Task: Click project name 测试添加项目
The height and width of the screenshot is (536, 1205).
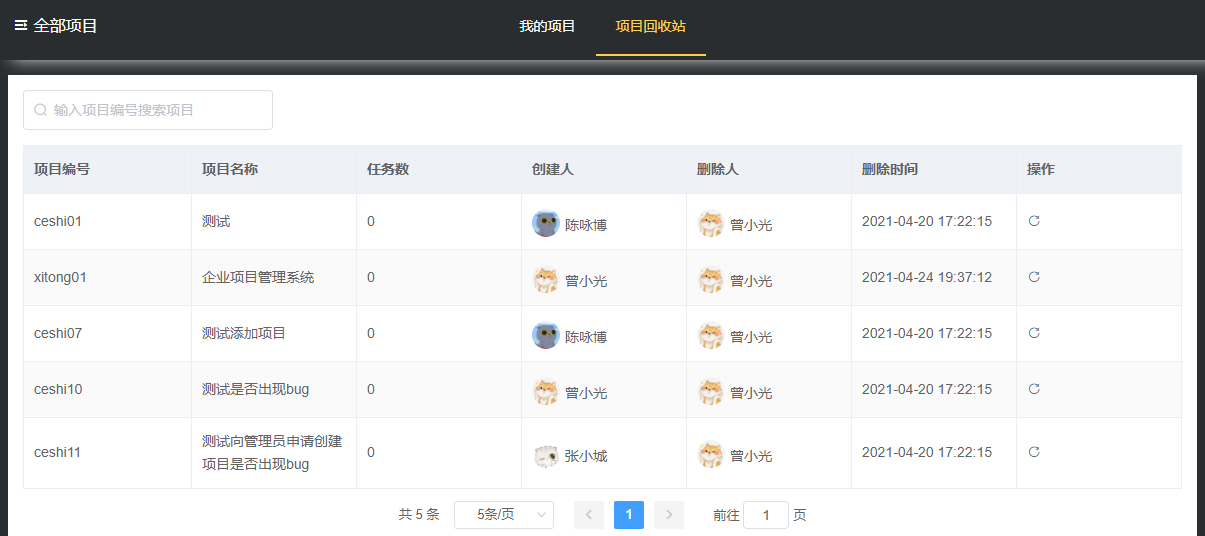Action: (244, 333)
